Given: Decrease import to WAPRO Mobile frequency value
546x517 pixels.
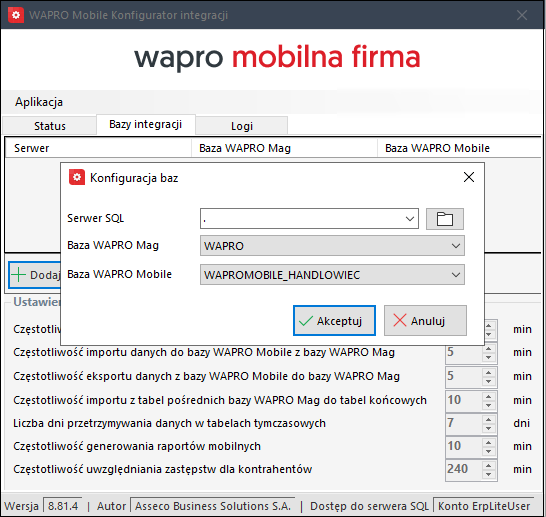Looking at the screenshot, I should click(x=489, y=358).
